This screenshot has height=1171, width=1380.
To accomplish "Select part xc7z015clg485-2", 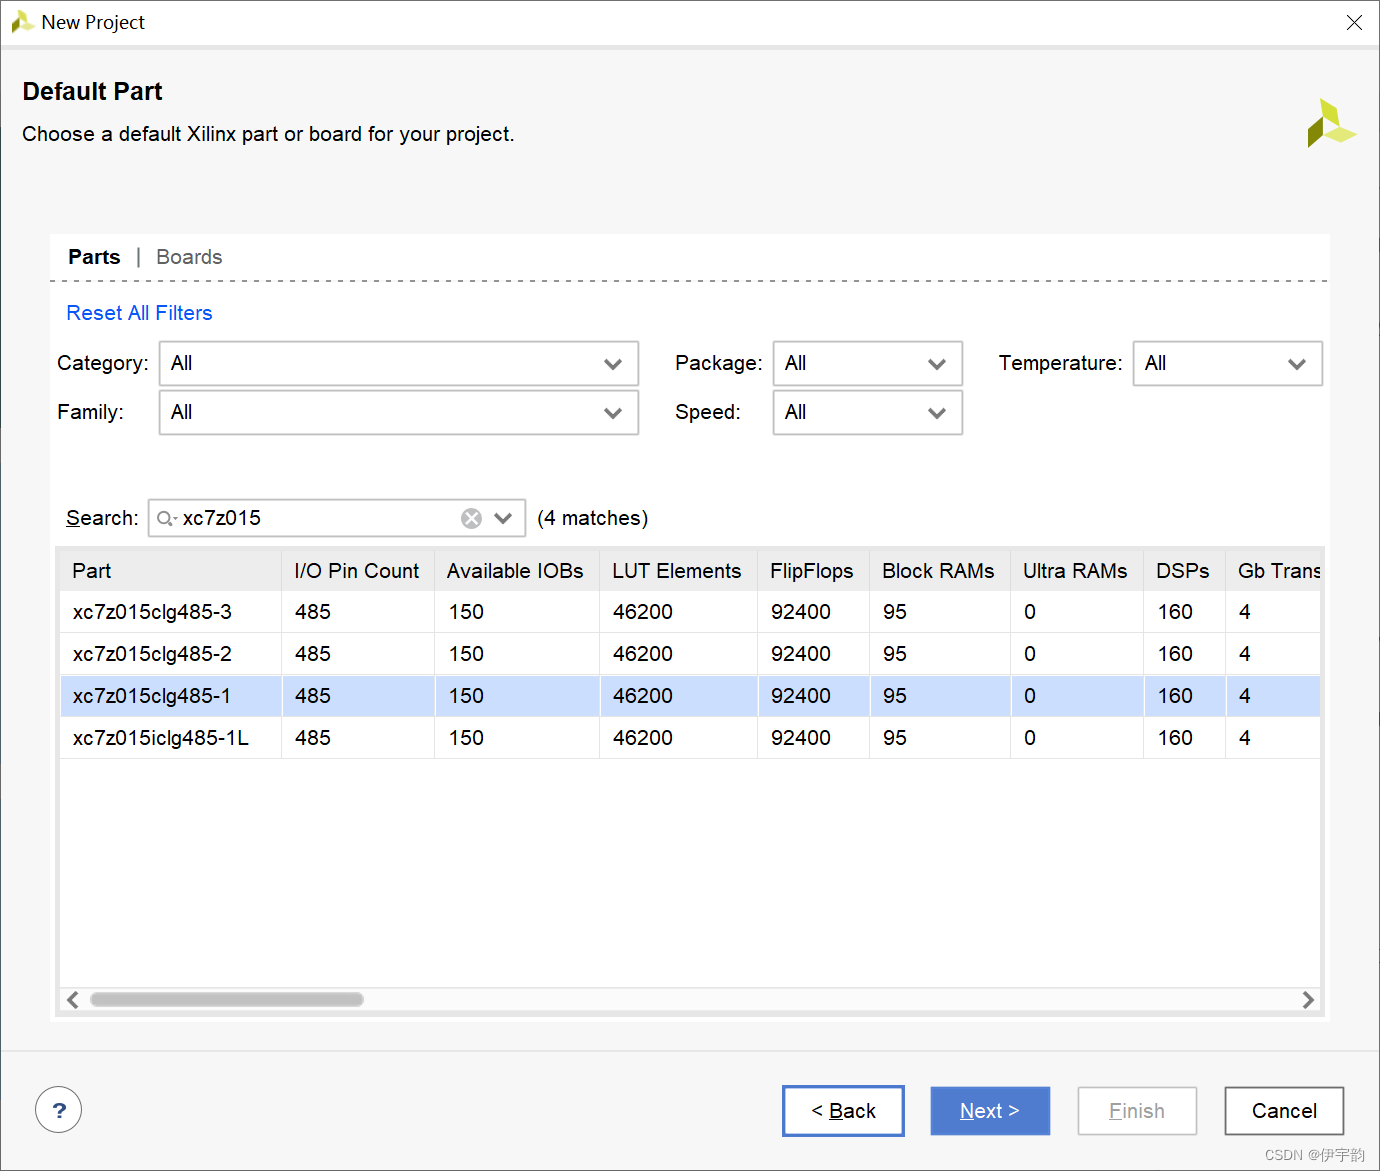I will click(x=152, y=654).
